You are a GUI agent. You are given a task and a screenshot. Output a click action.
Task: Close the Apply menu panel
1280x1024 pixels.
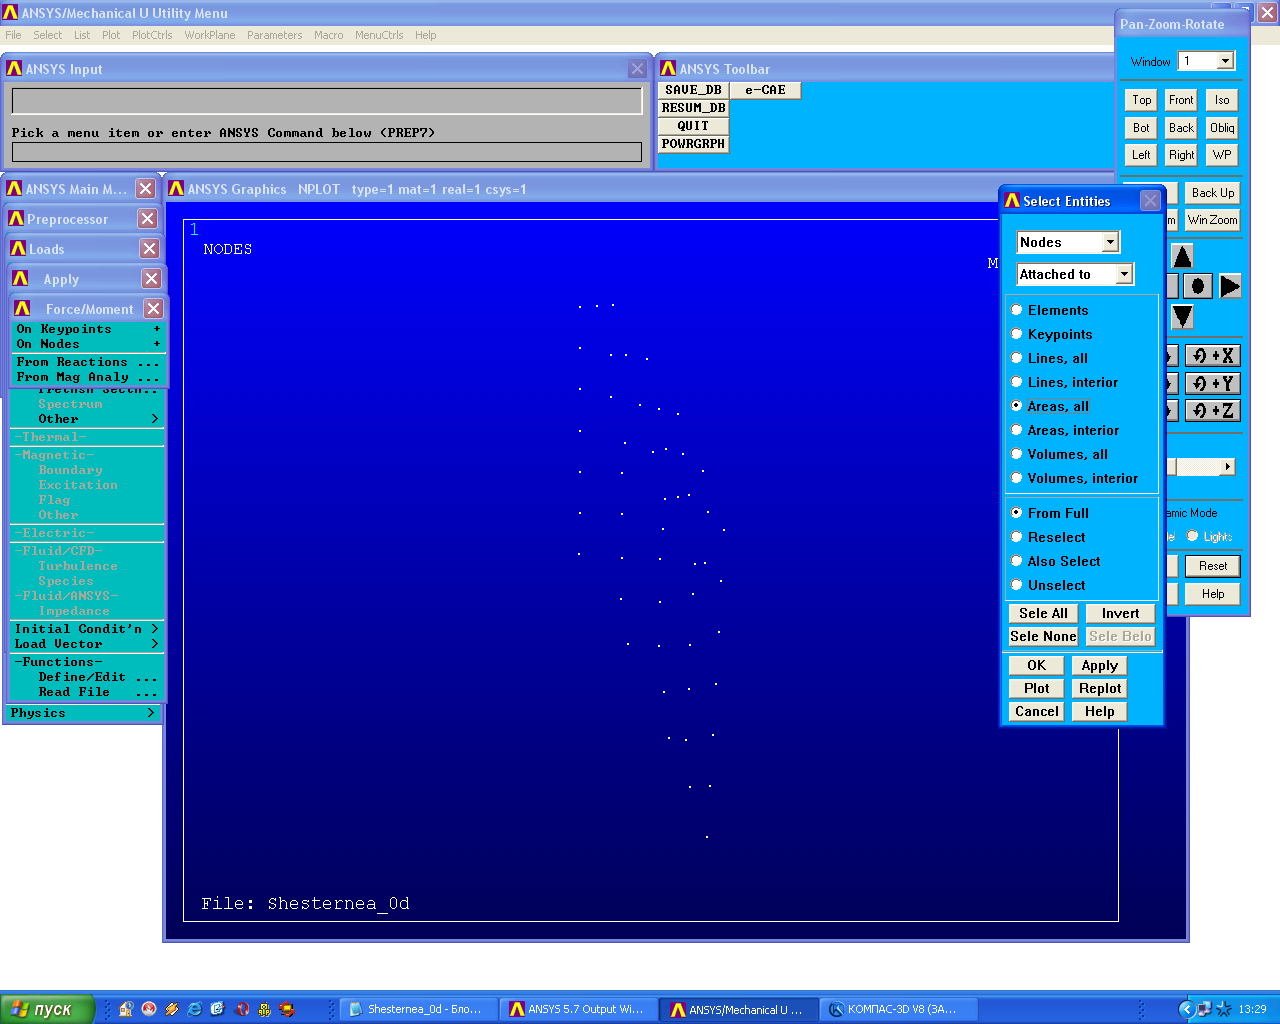pyautogui.click(x=151, y=278)
